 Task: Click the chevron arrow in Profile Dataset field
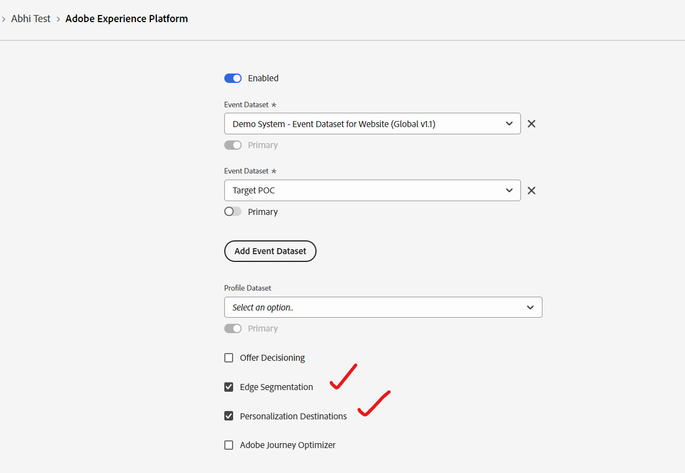[x=530, y=308]
